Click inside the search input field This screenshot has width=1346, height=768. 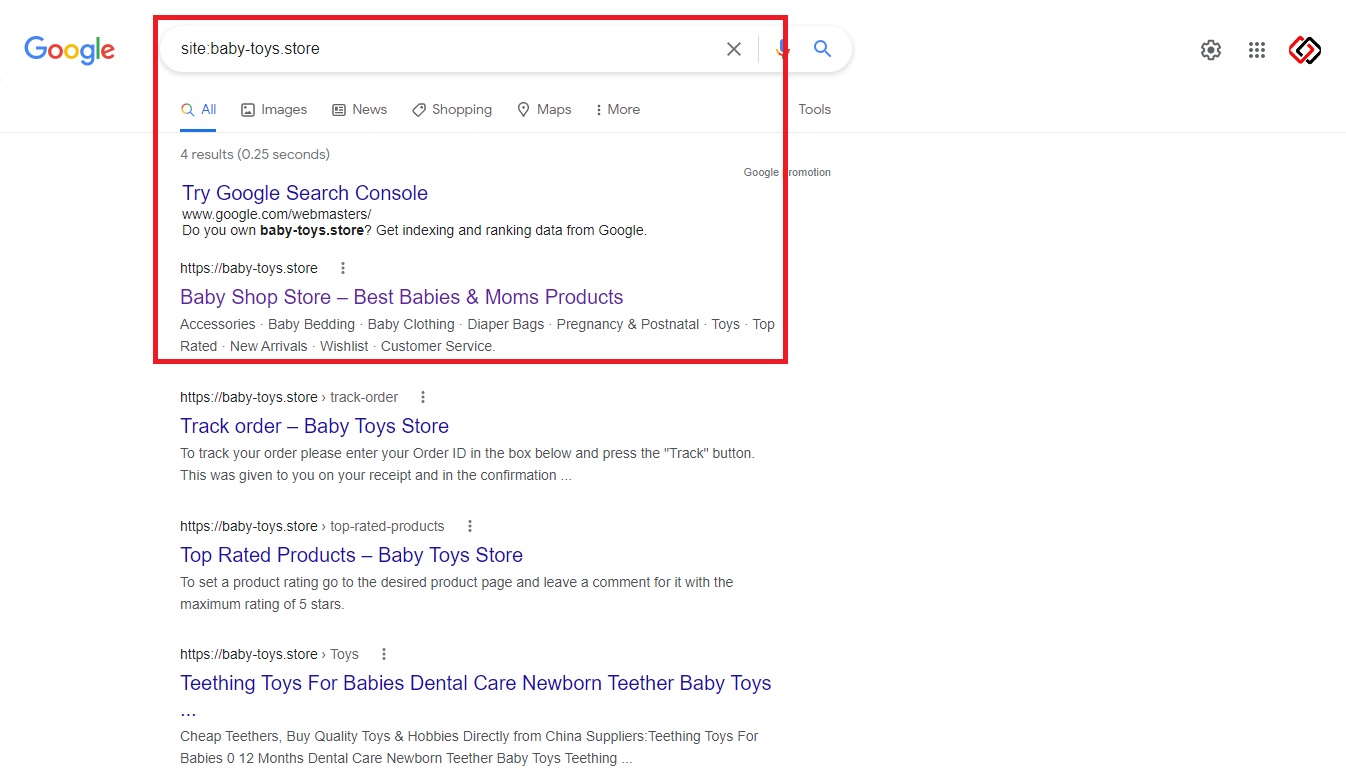tap(440, 49)
